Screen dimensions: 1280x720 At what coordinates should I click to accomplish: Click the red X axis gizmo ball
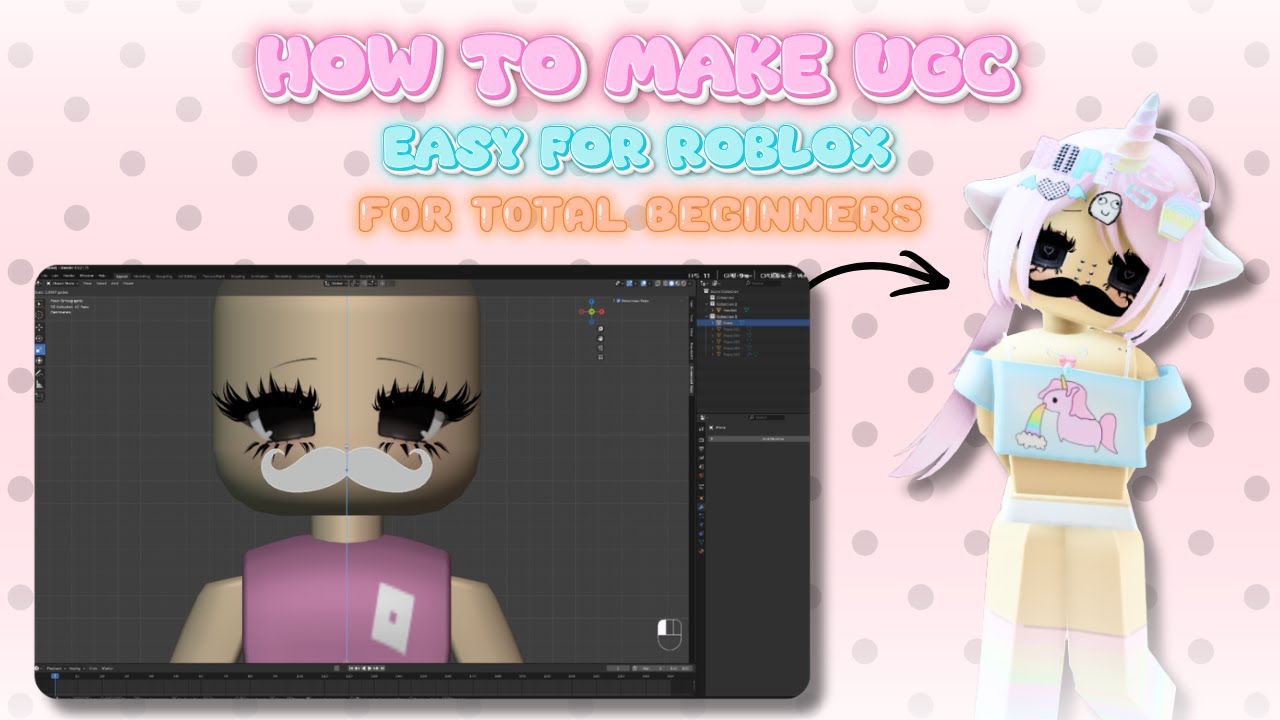pos(601,312)
